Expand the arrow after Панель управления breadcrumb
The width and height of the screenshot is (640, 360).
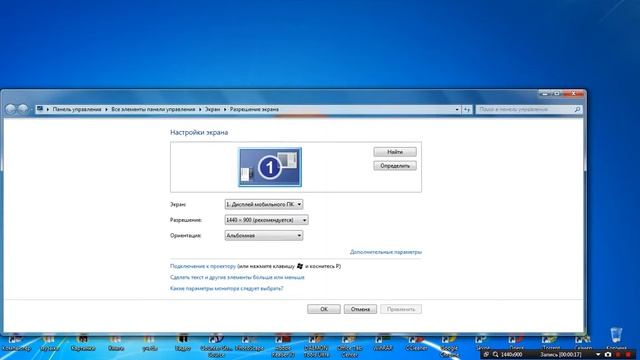pos(106,109)
